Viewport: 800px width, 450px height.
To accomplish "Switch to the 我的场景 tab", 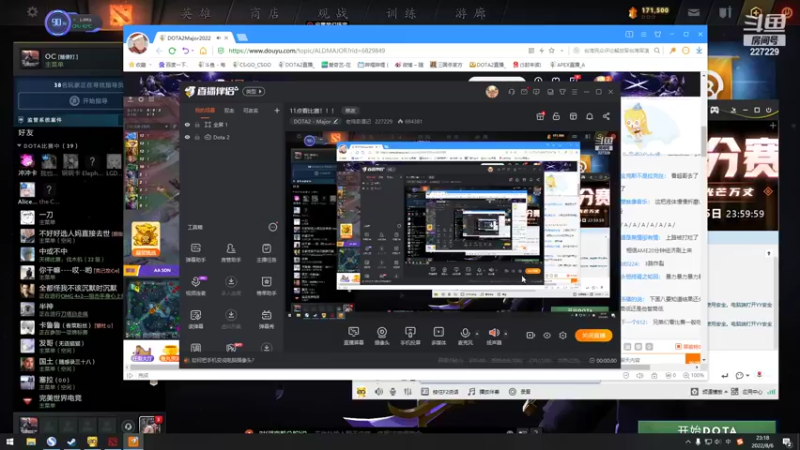I will point(205,110).
